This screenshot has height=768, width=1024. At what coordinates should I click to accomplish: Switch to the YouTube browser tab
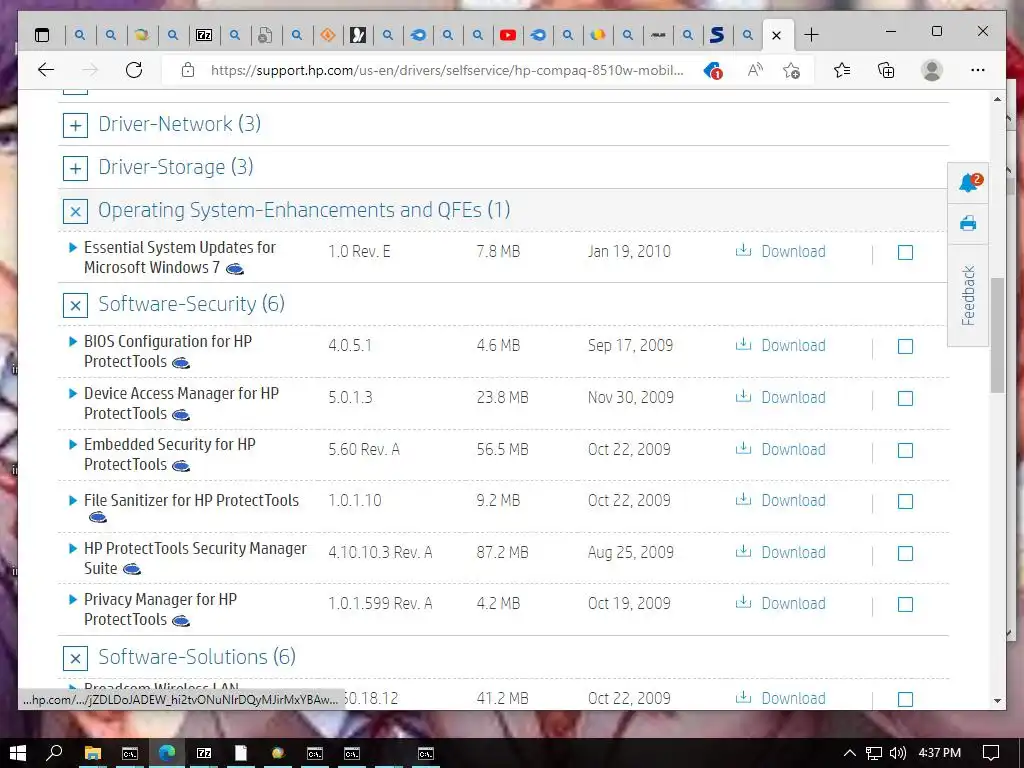point(507,35)
